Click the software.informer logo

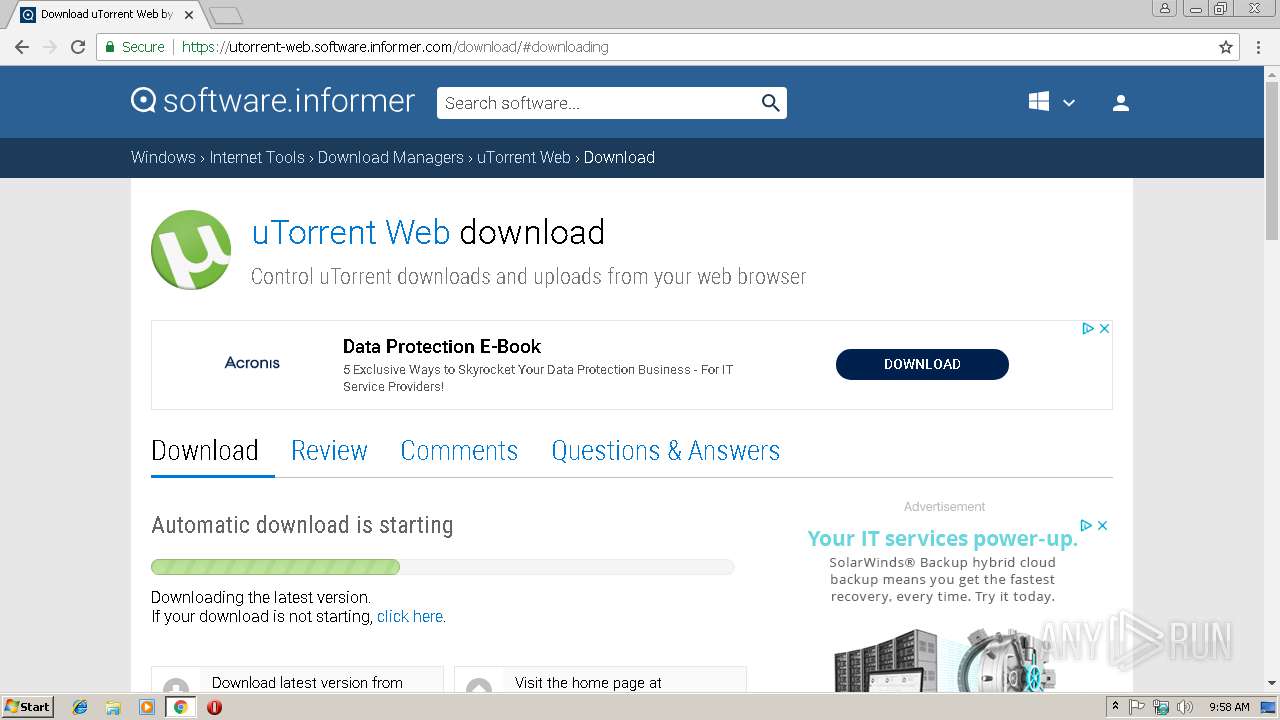(273, 101)
